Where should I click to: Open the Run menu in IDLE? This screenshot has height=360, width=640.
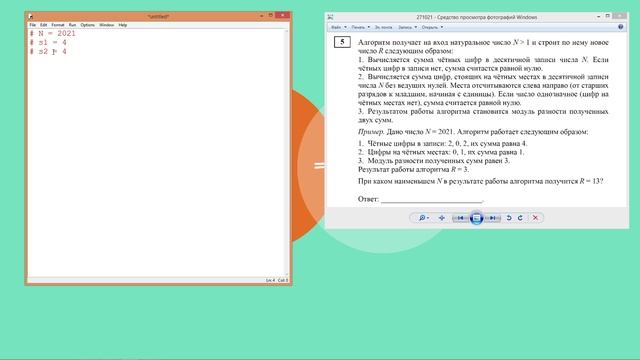[x=72, y=25]
